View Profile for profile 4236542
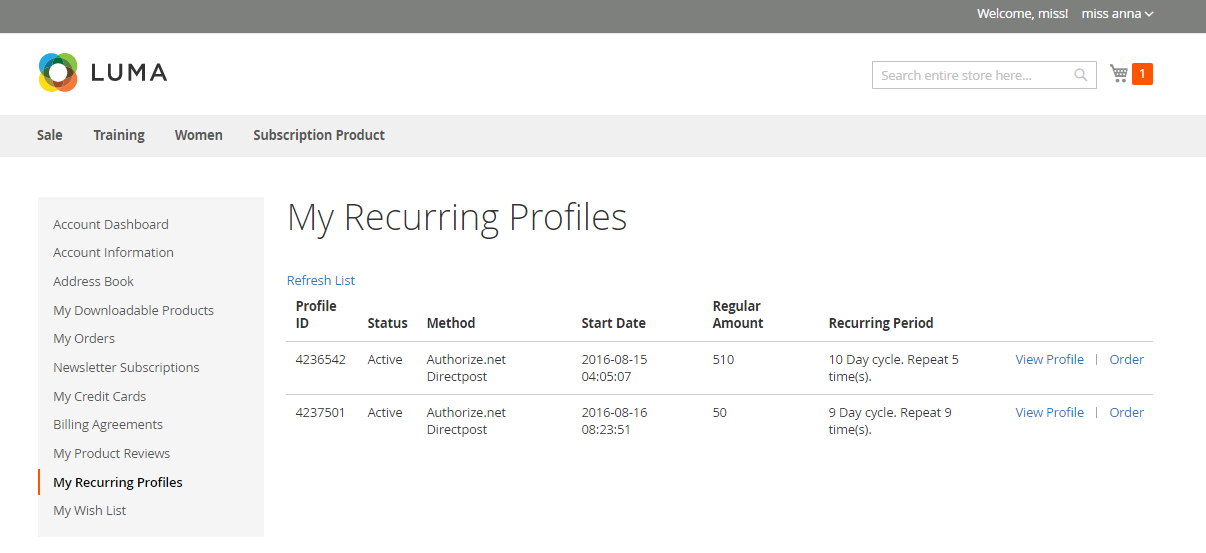Image resolution: width=1206 pixels, height=553 pixels. click(x=1049, y=359)
